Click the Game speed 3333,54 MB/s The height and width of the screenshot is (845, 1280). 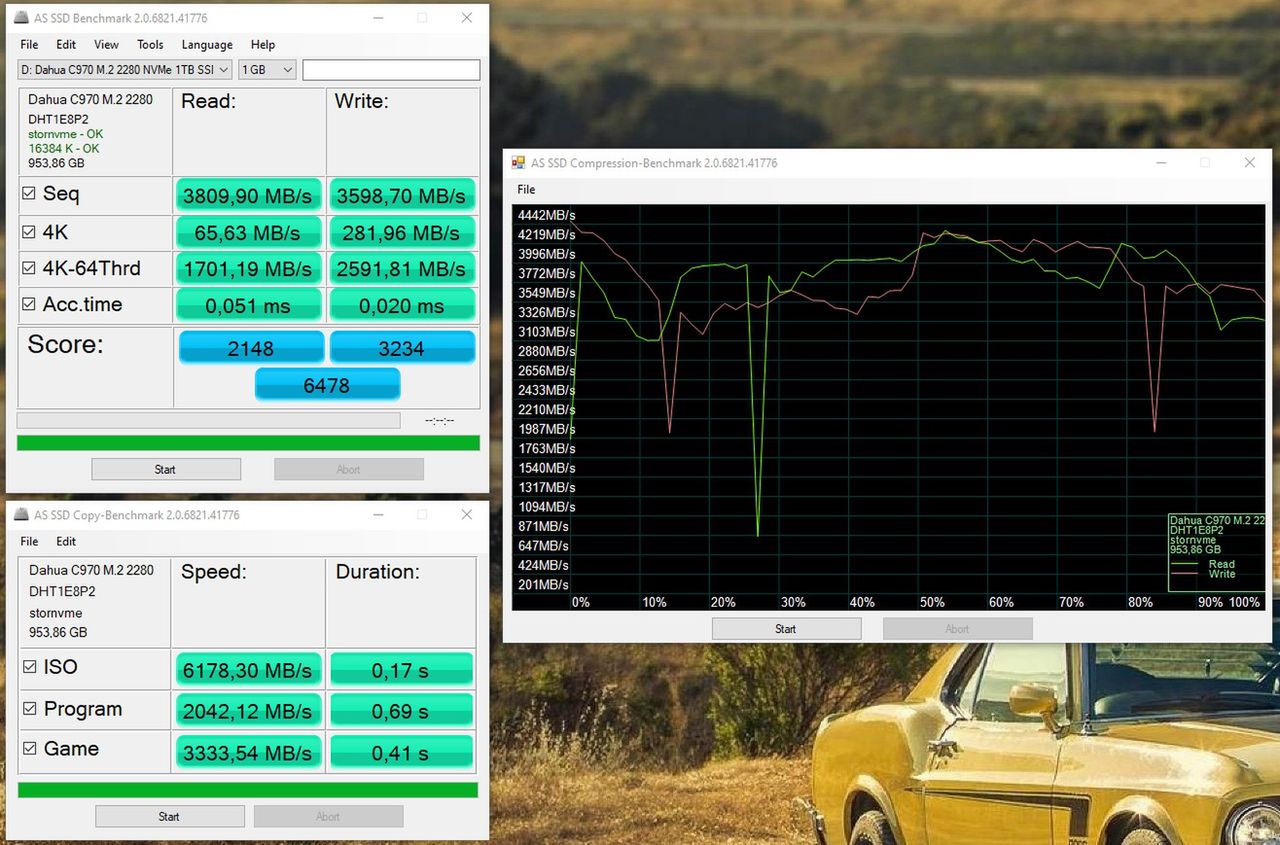(249, 752)
